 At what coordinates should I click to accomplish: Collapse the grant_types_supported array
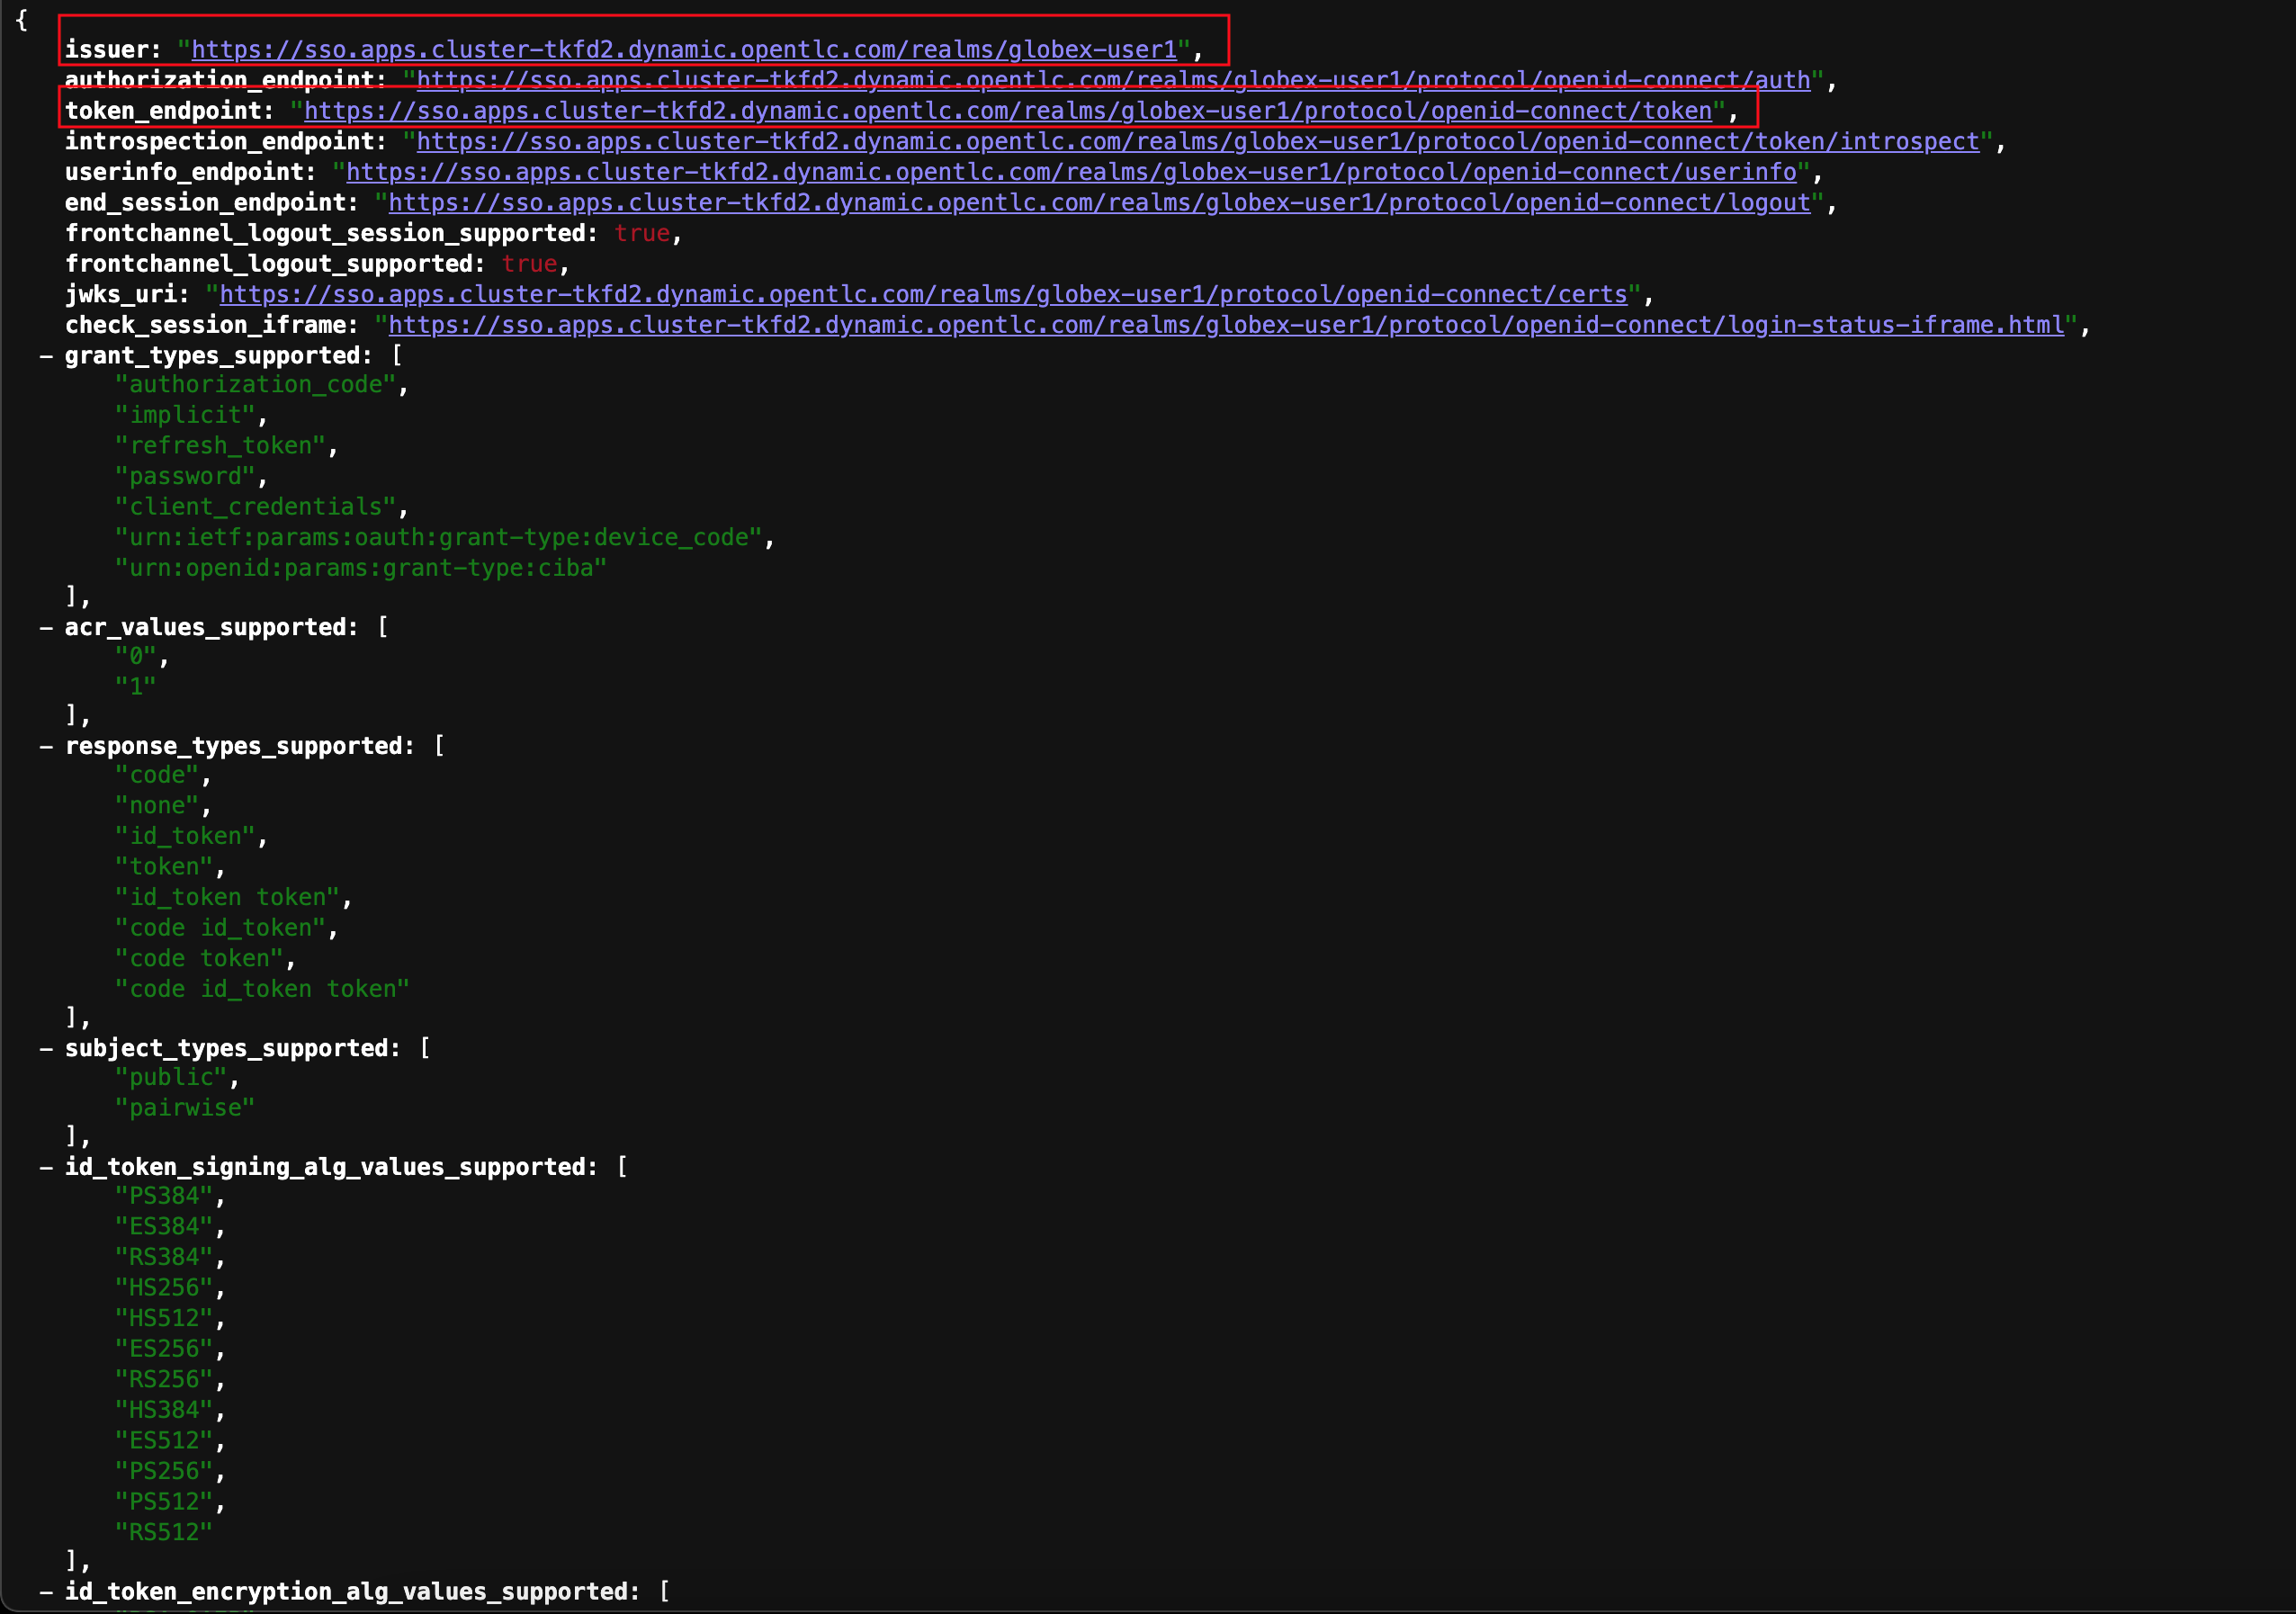pyautogui.click(x=46, y=356)
